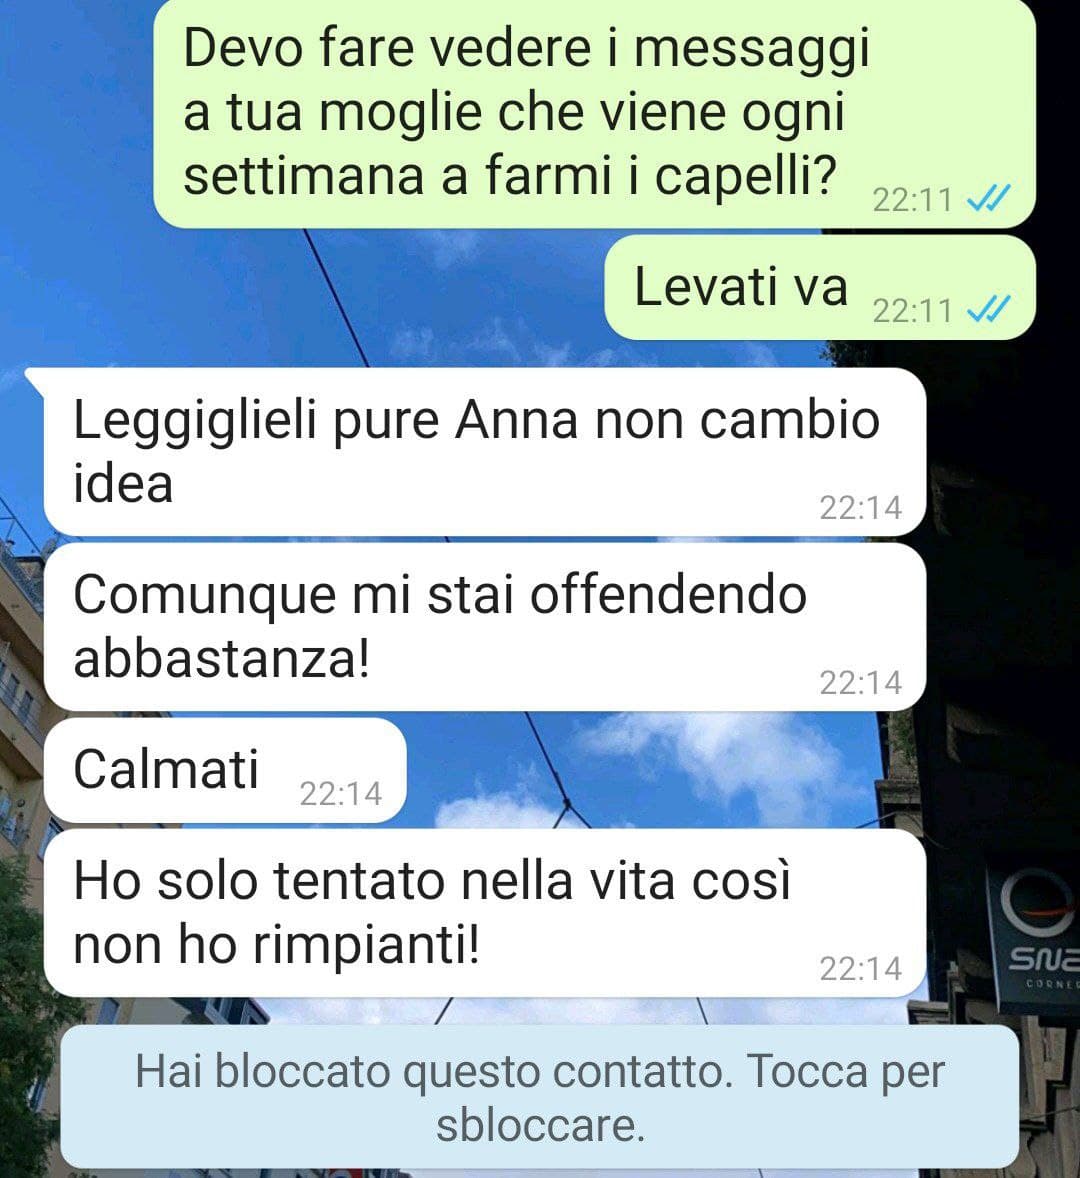Select the 'Comunque mi stai offendendo abbastanza!' message
The image size is (1080, 1178).
pos(485,627)
